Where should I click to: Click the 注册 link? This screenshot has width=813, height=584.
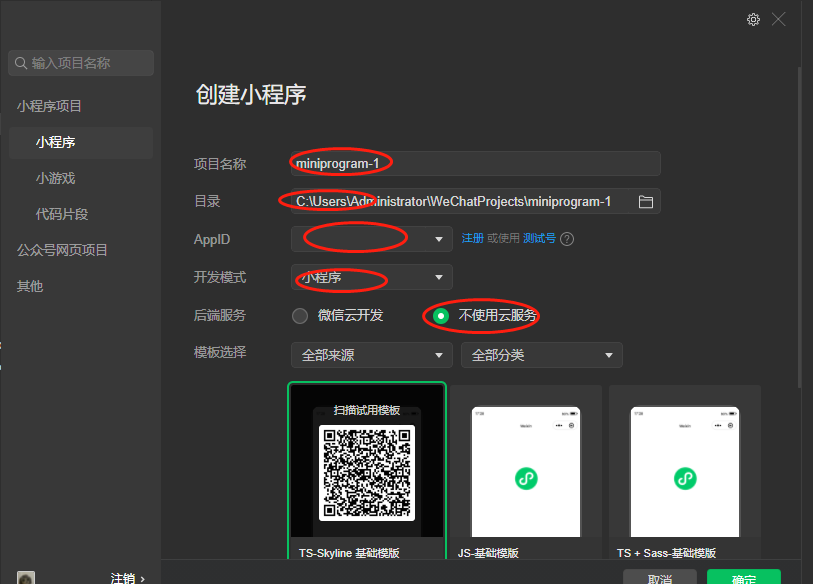[x=472, y=238]
